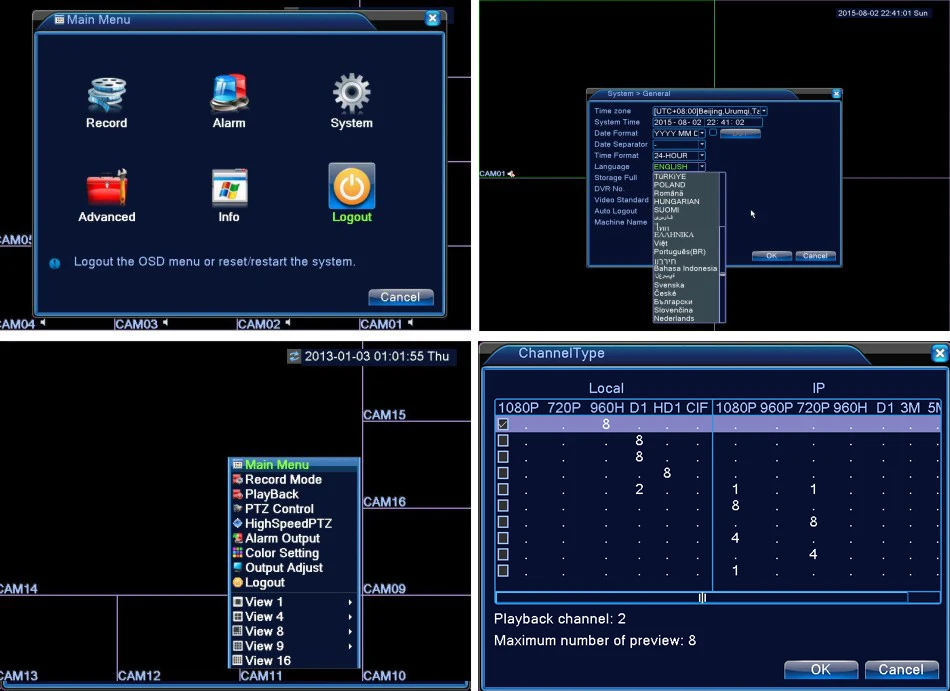Click the speaker icon beside CAM04
The image size is (950, 691).
coord(43,323)
